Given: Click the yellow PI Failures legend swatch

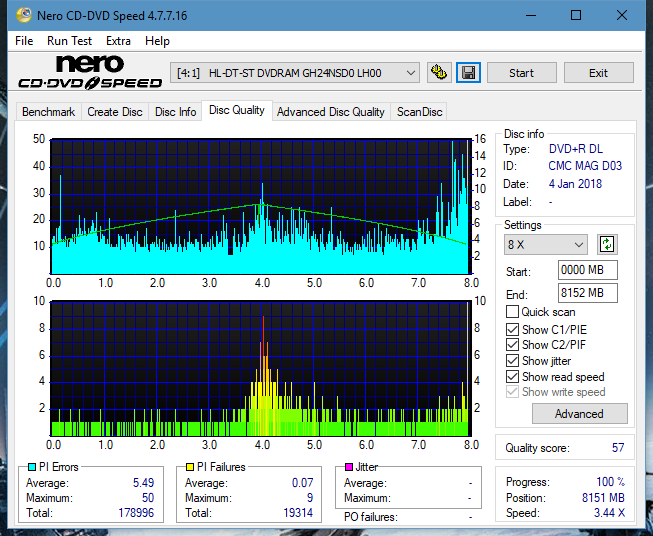Looking at the screenshot, I should (190, 467).
